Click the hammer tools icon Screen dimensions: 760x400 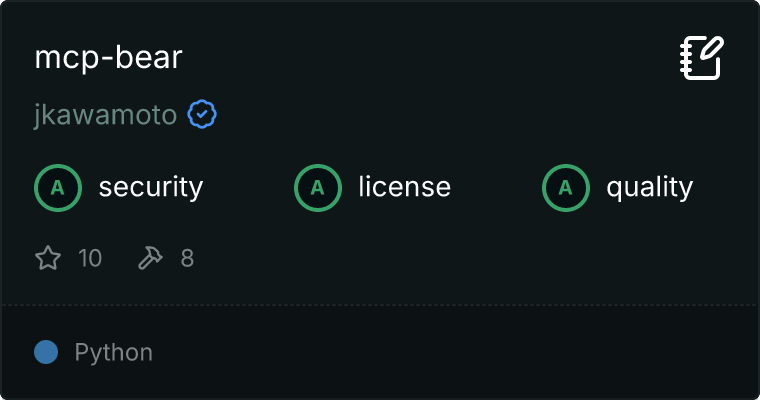(x=150, y=259)
